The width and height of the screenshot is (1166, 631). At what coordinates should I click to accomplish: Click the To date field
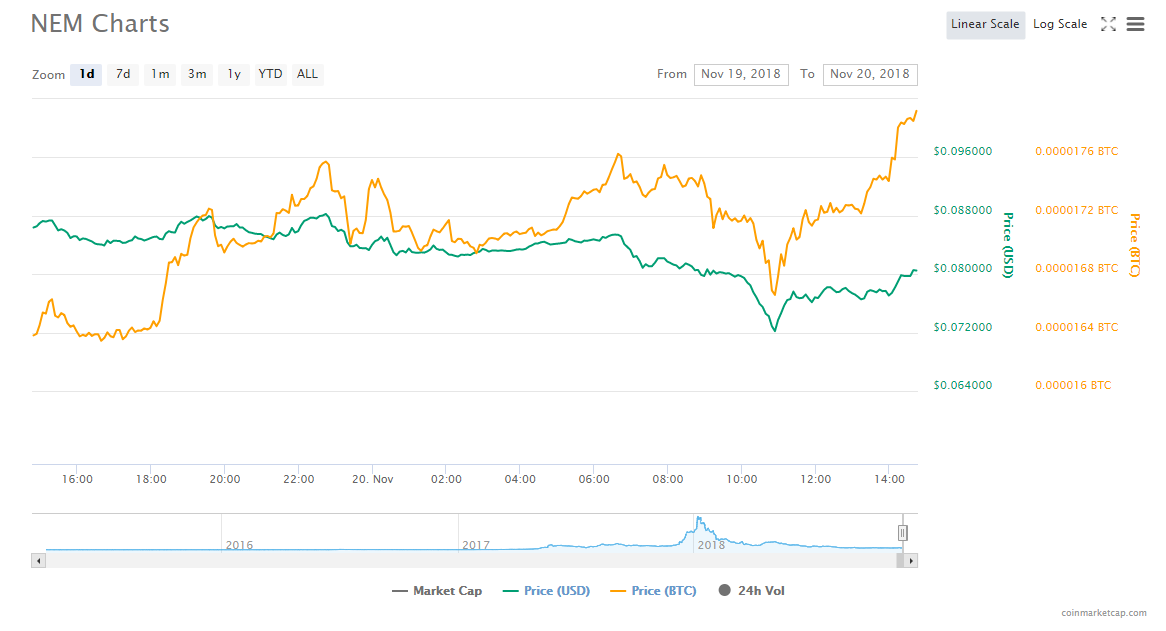click(869, 74)
